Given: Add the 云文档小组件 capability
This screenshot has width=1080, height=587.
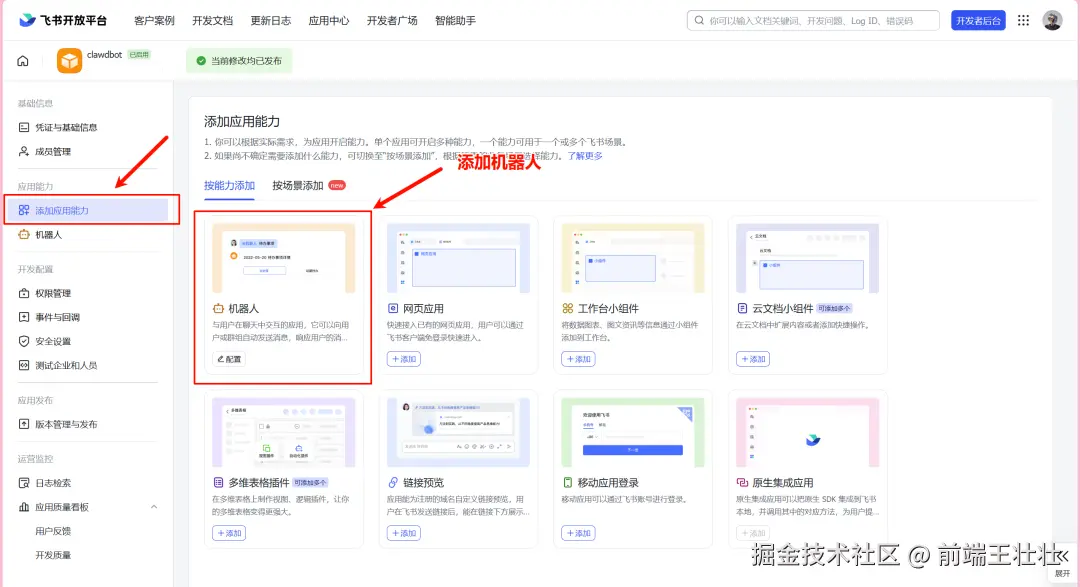Looking at the screenshot, I should (753, 359).
